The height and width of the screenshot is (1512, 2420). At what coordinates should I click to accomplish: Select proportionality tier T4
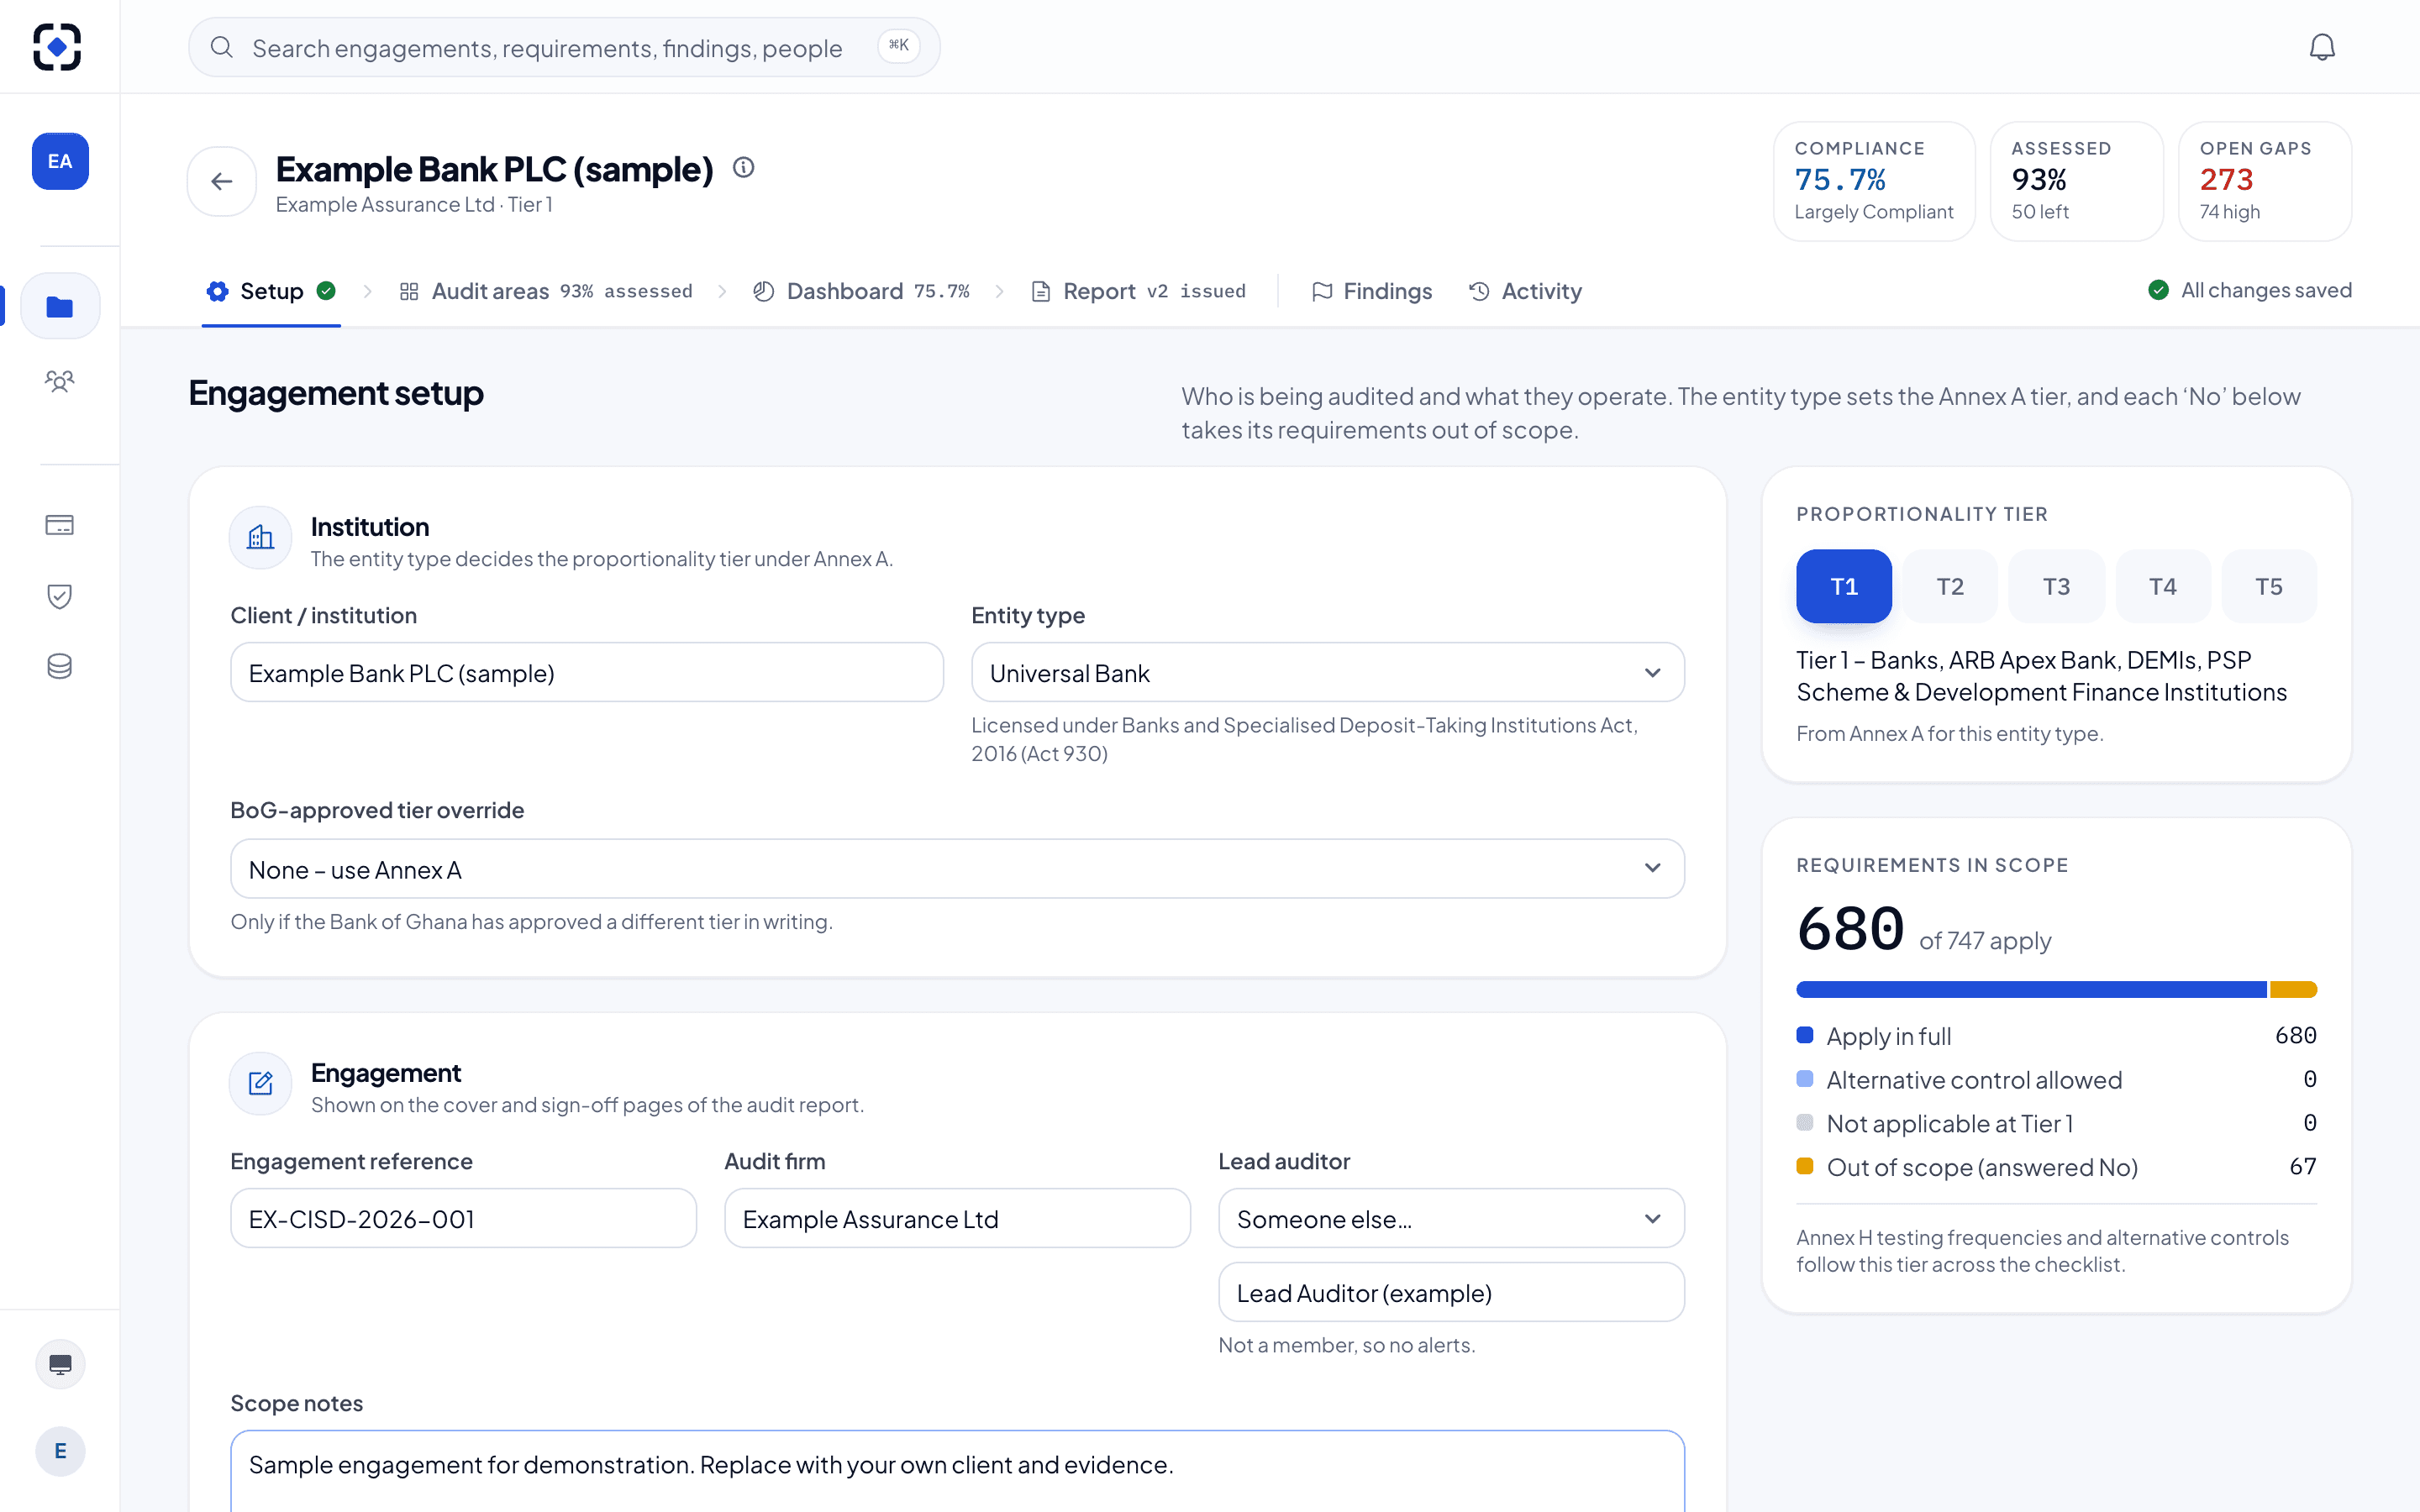2163,586
